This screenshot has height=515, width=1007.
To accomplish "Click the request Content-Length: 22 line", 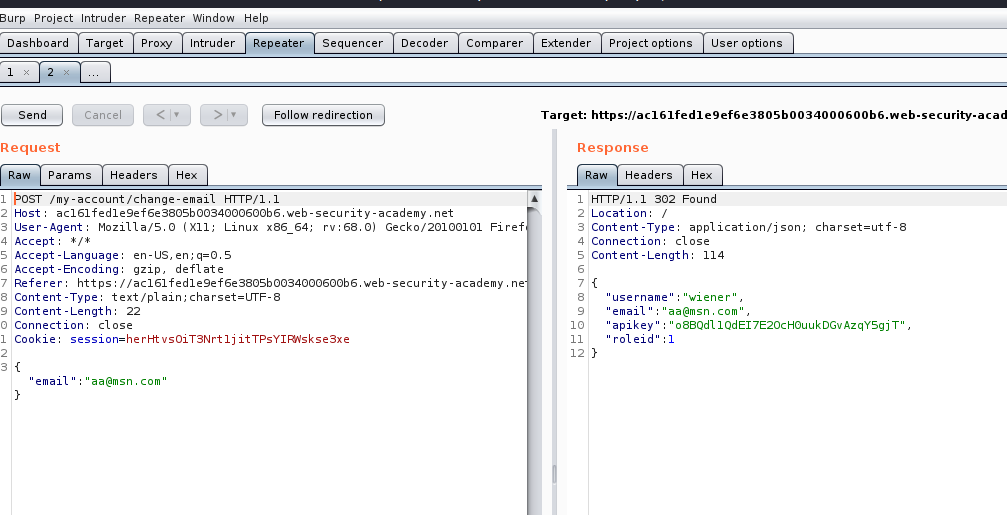I will pyautogui.click(x=77, y=311).
